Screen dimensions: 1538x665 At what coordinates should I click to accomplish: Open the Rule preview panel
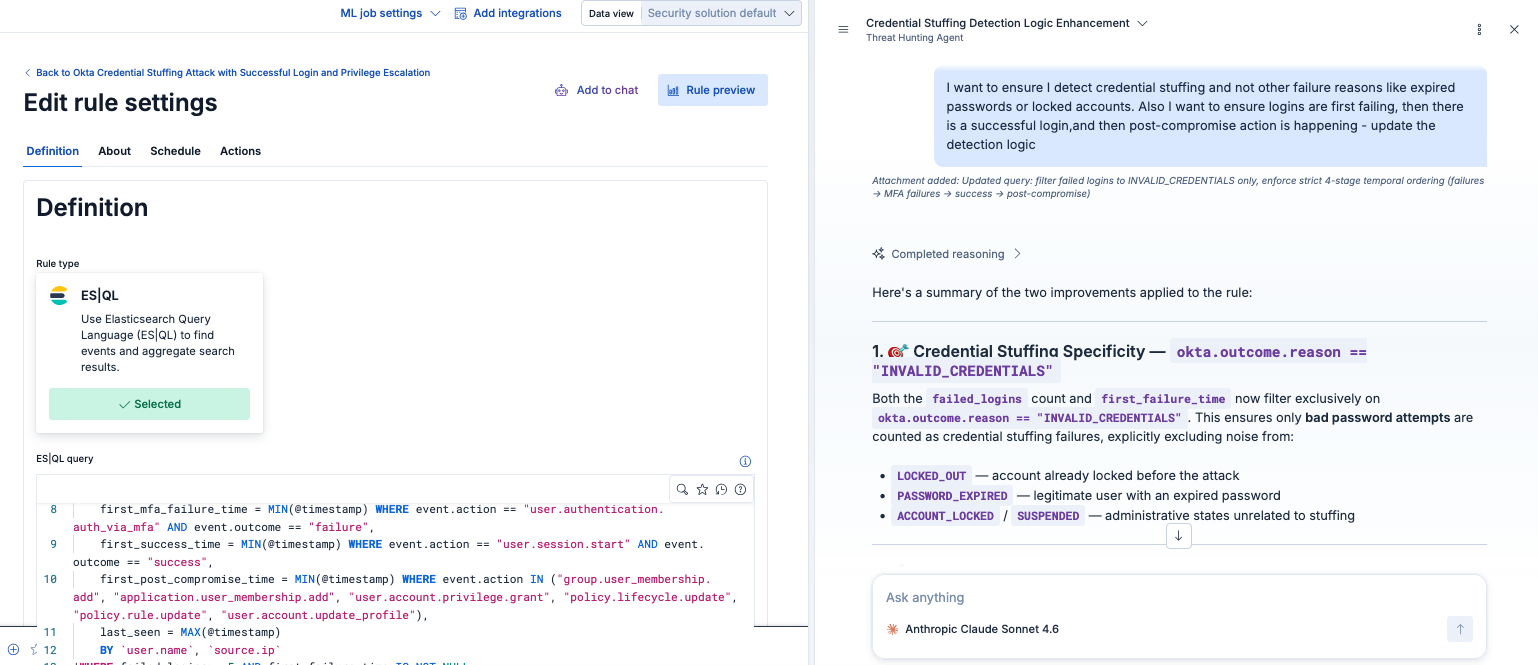coord(712,90)
